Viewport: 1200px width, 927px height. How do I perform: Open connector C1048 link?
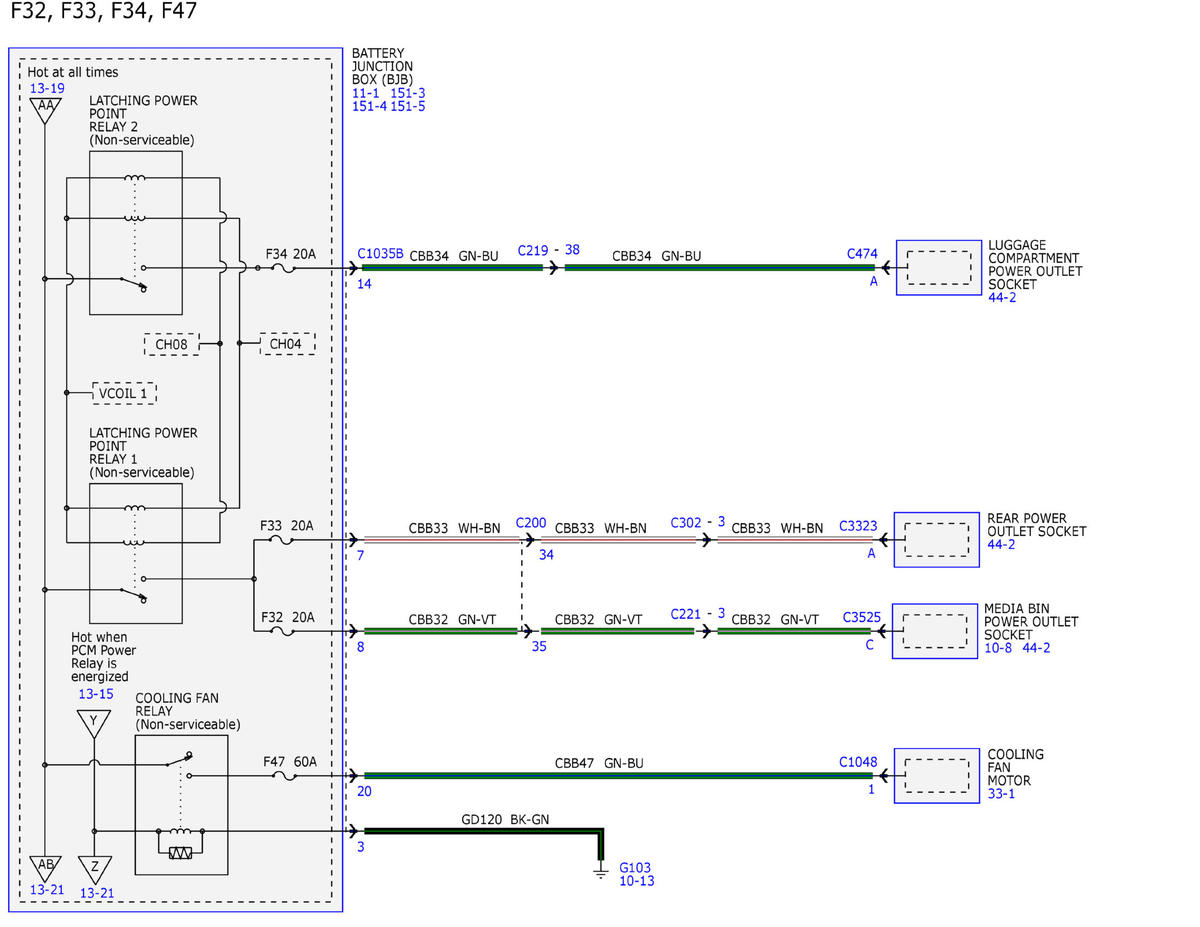[858, 762]
